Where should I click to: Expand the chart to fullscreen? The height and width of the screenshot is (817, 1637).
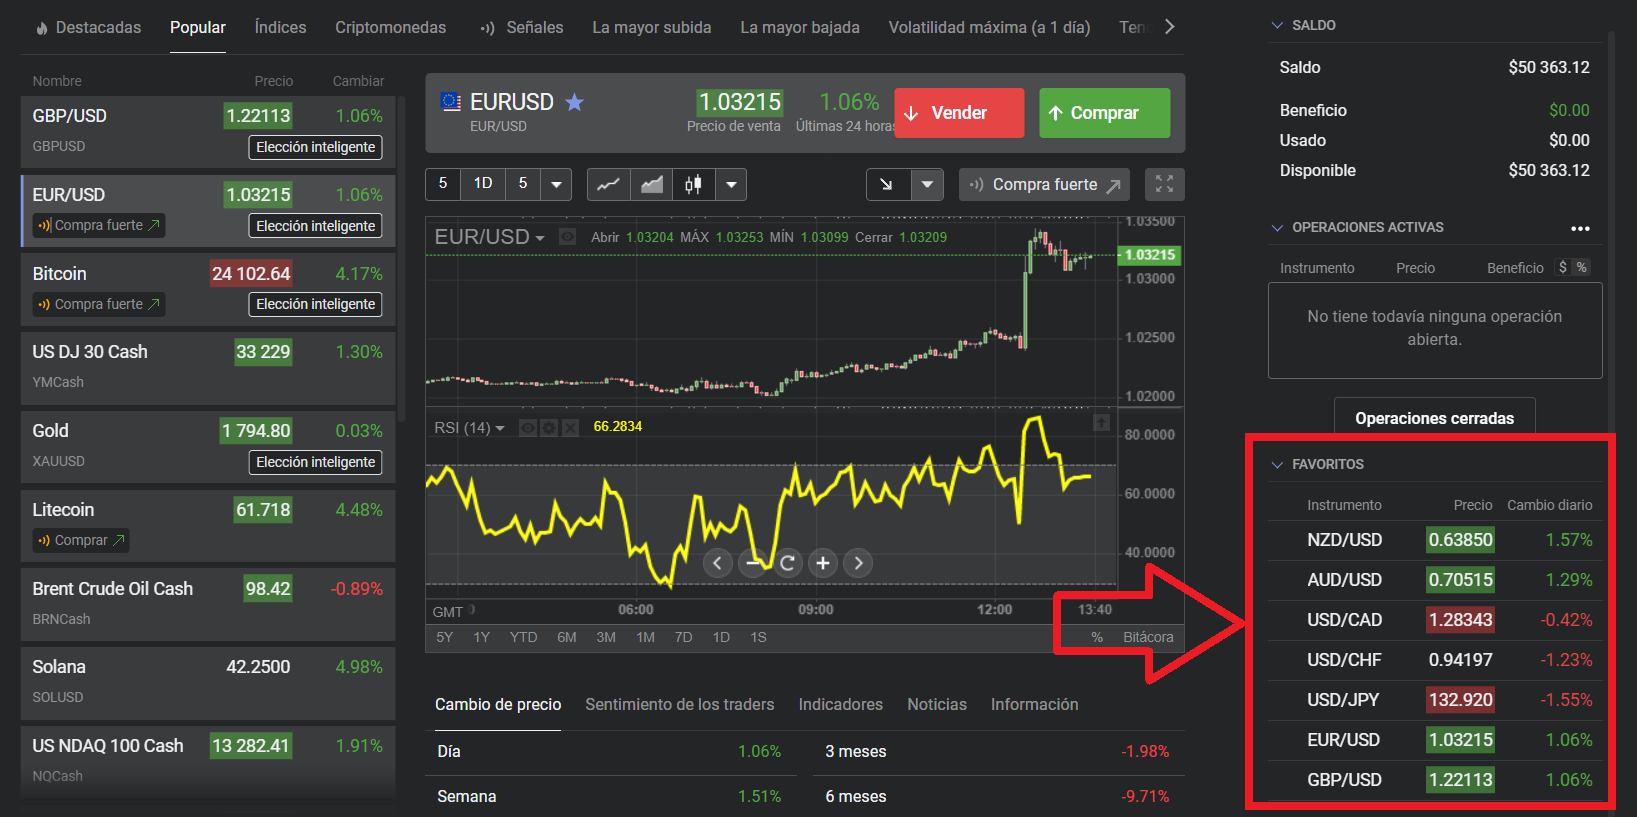[x=1164, y=184]
